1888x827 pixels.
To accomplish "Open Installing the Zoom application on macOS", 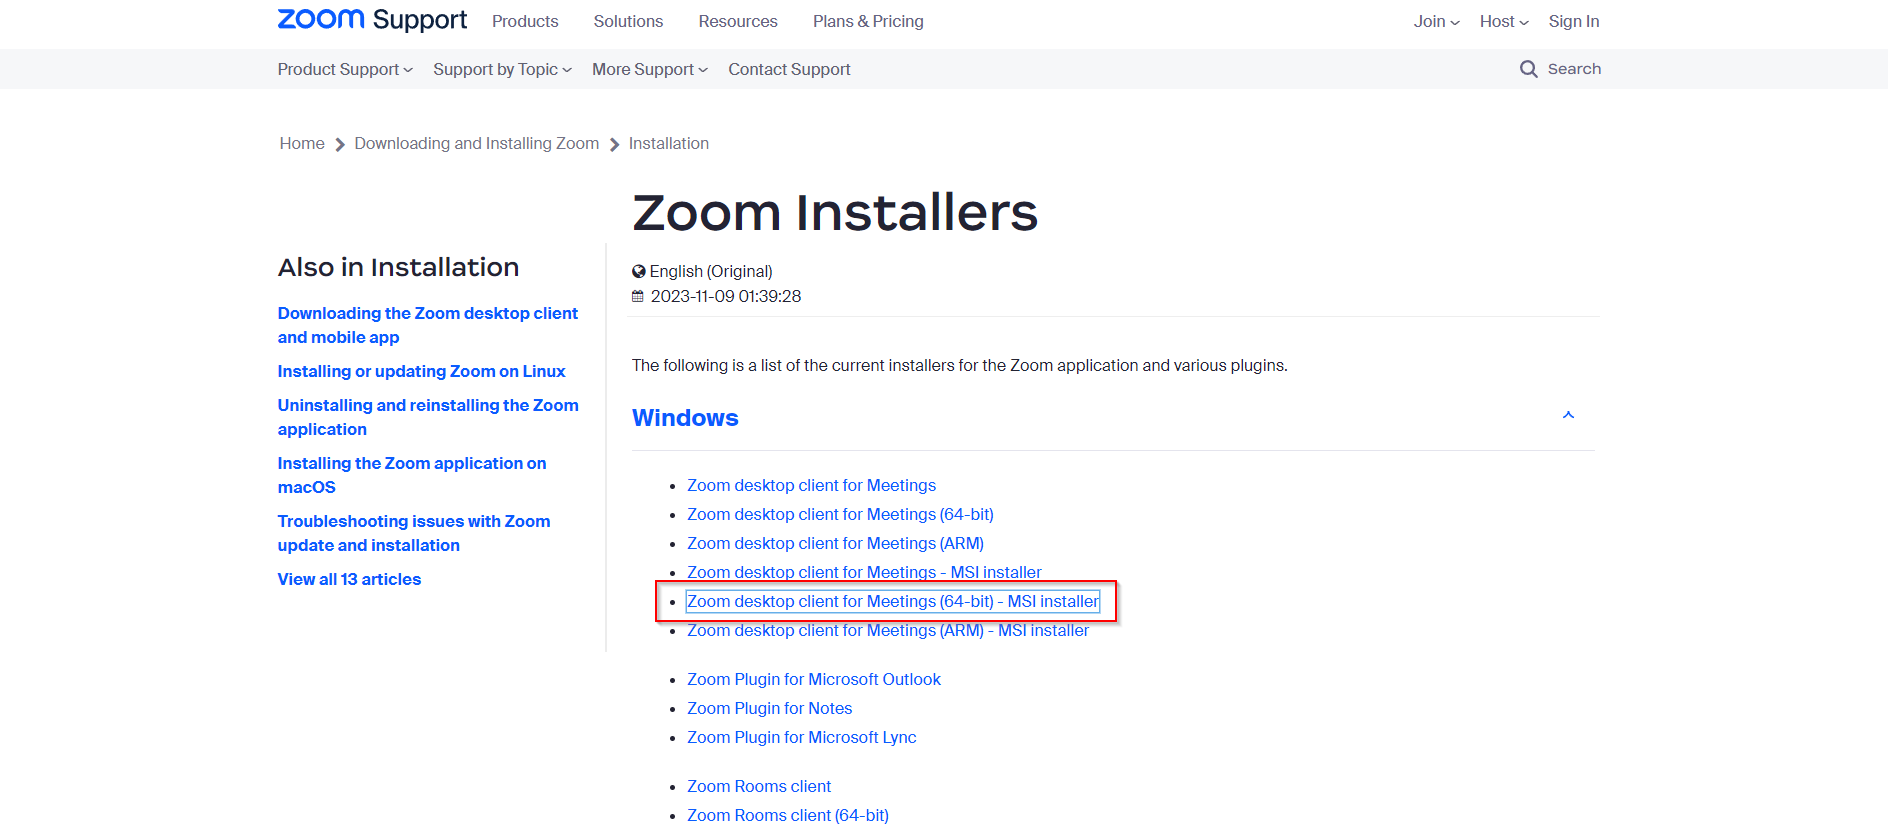I will pyautogui.click(x=412, y=475).
